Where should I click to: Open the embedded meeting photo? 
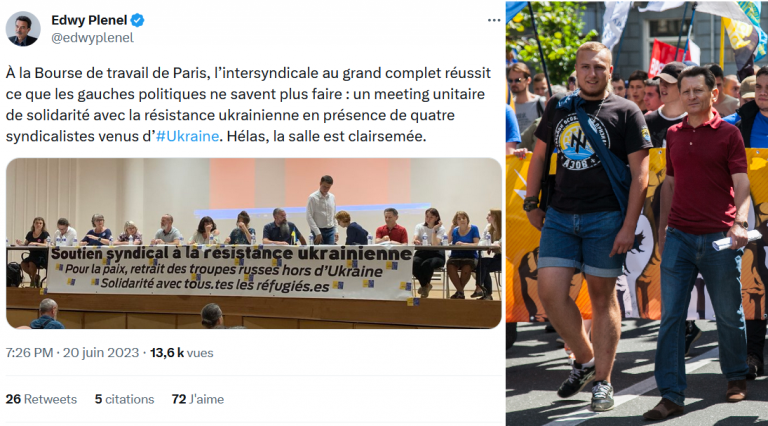tap(254, 243)
